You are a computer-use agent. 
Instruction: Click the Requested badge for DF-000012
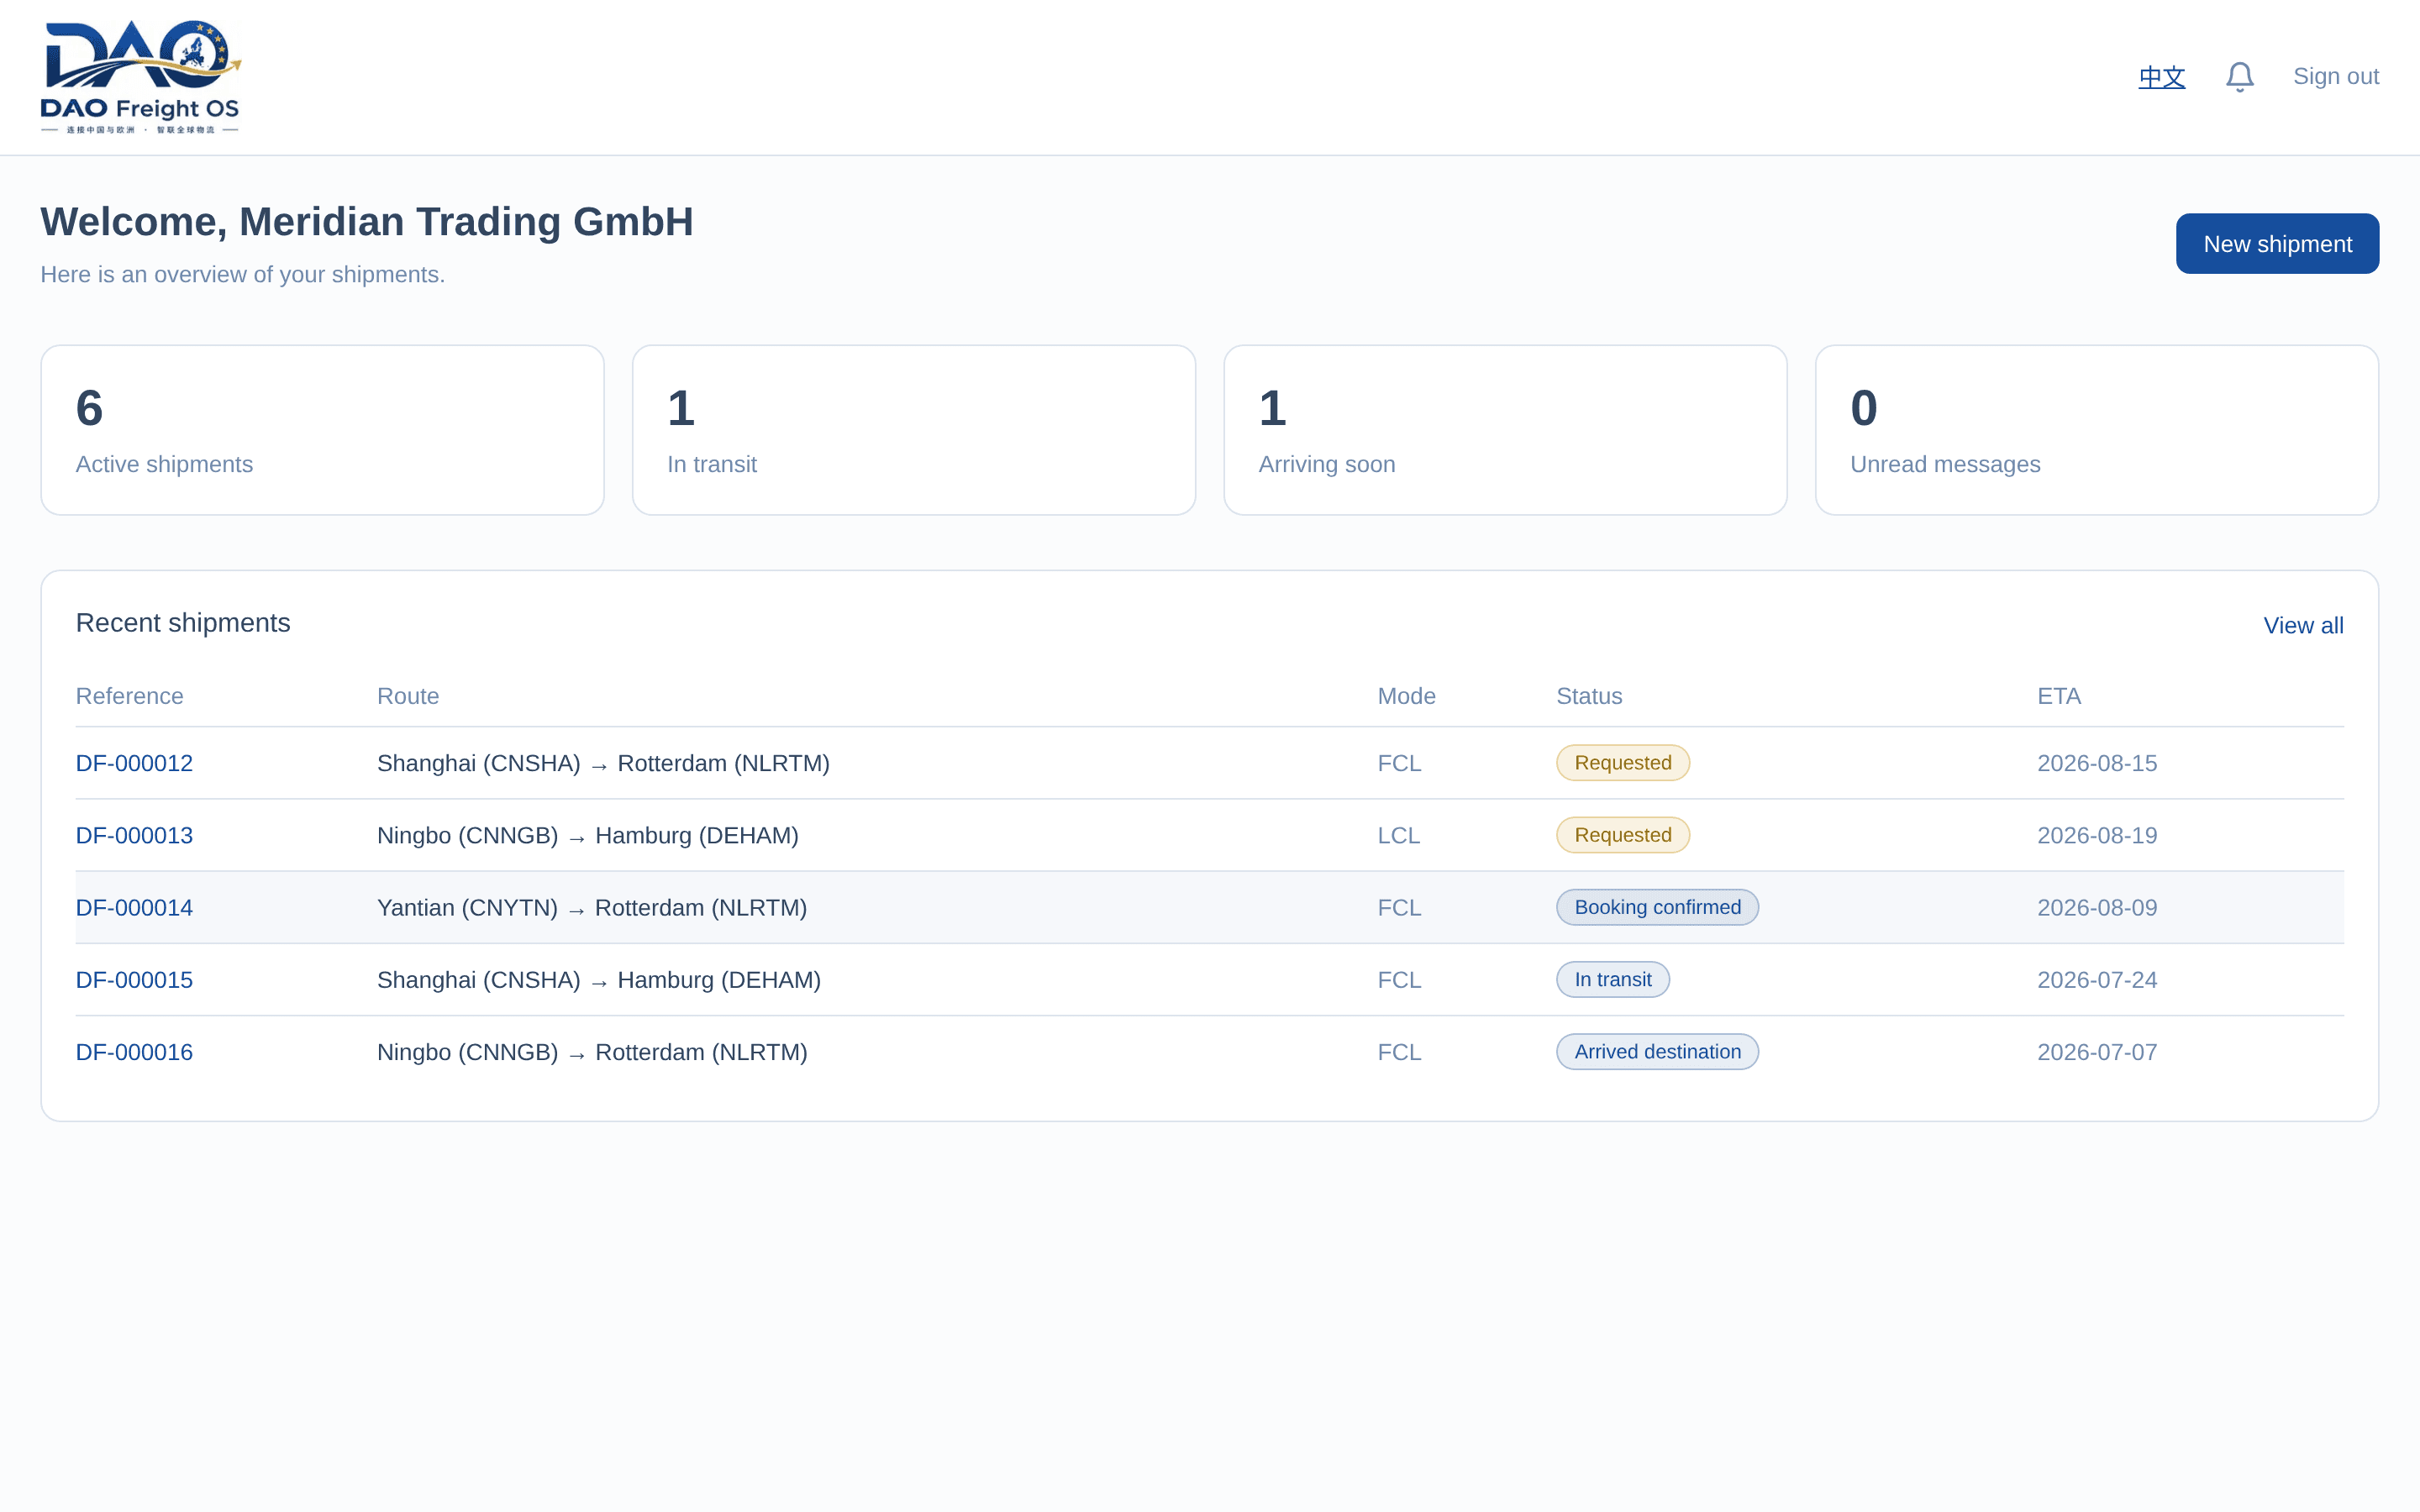pos(1622,763)
